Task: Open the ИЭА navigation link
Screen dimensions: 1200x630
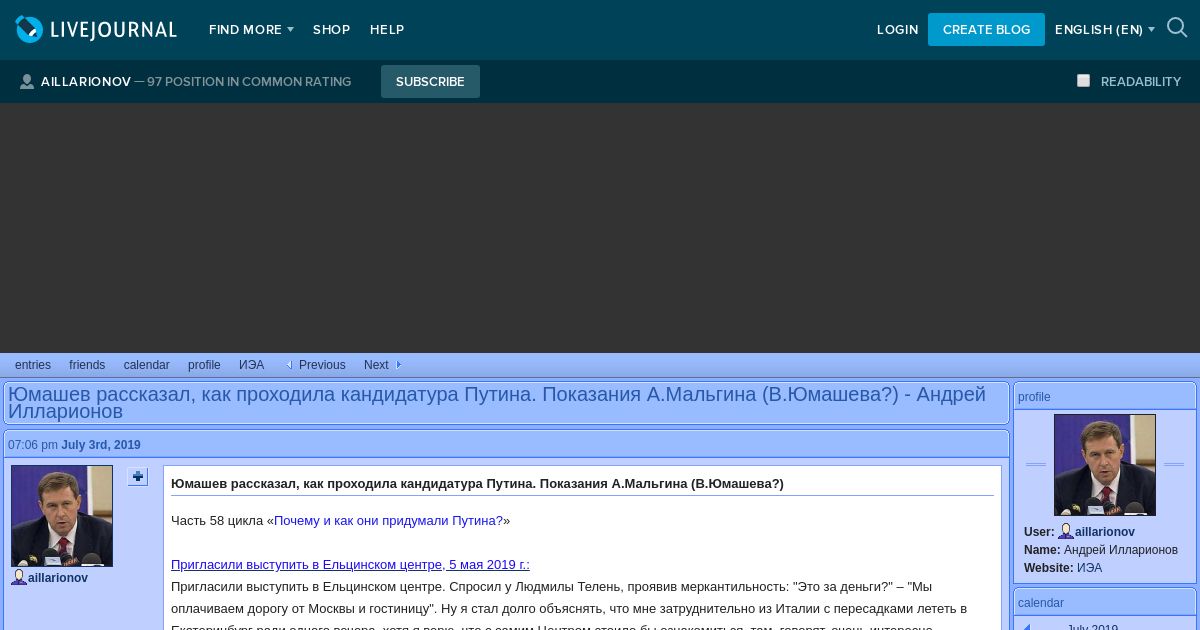Action: tap(251, 365)
